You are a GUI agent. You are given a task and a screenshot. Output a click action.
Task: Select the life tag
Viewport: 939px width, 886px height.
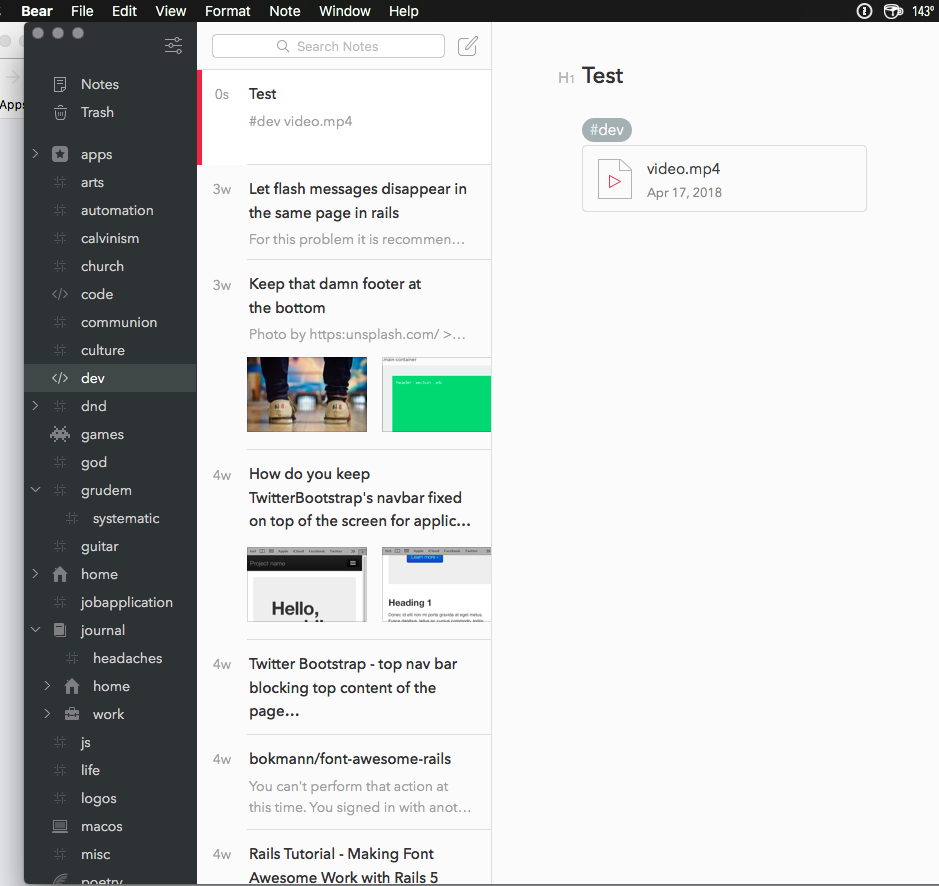coord(90,770)
